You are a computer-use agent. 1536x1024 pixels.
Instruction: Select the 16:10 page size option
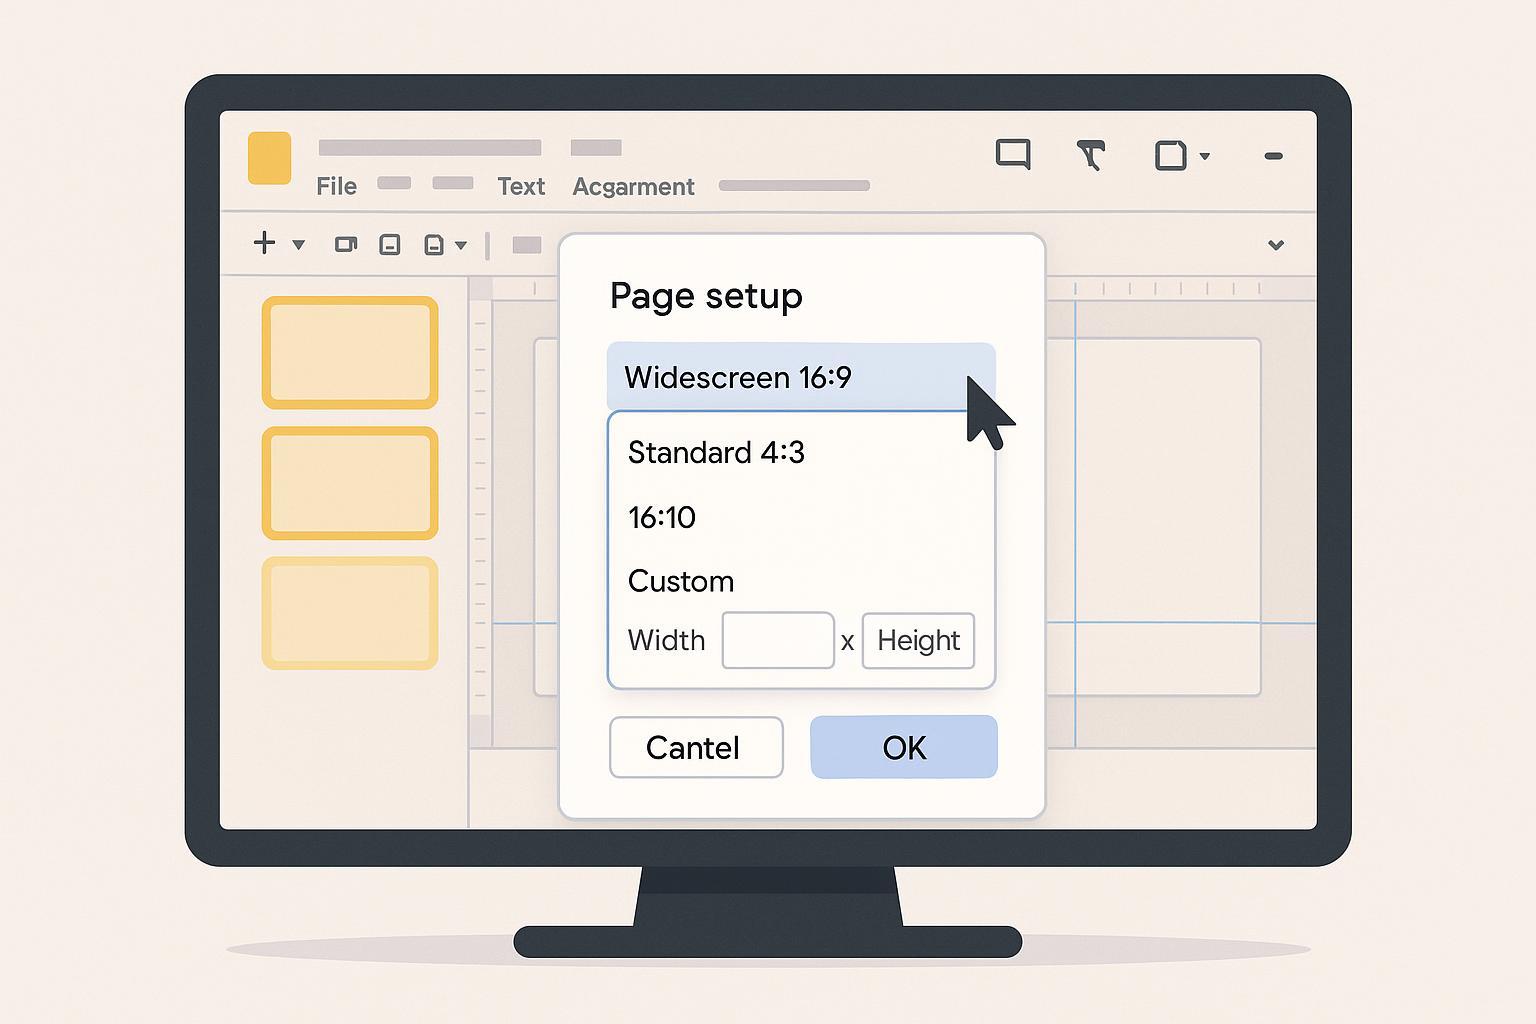[x=662, y=518]
